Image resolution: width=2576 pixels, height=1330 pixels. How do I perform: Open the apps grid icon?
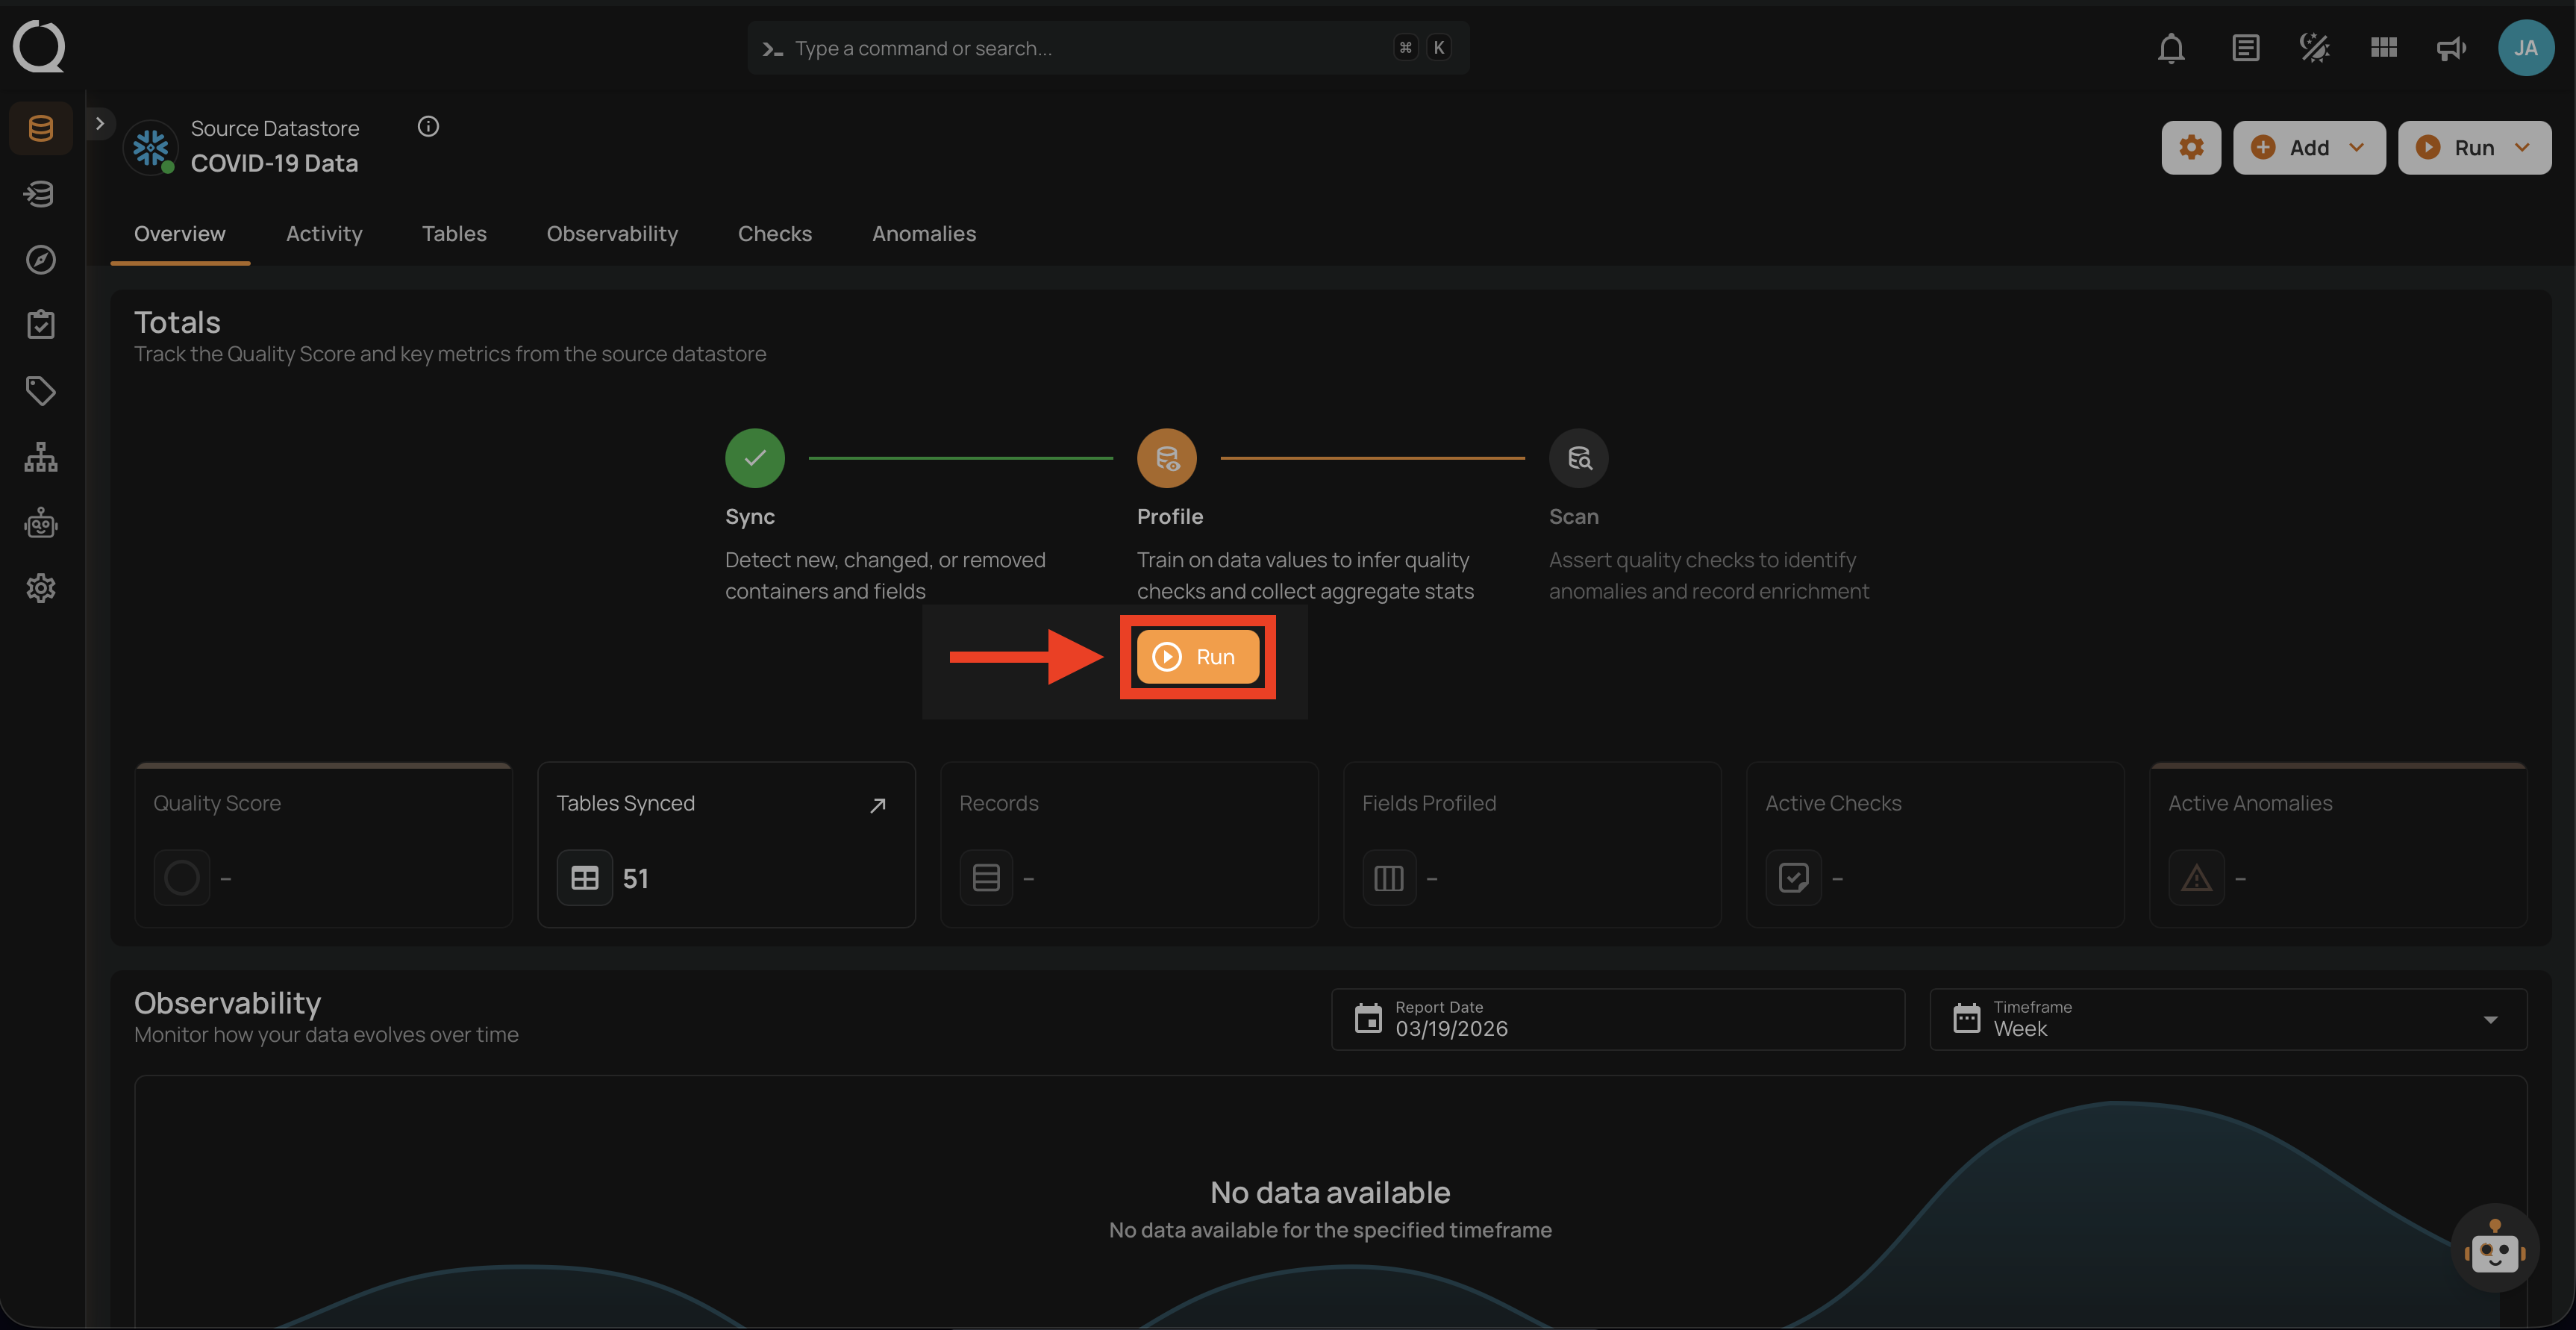2383,48
